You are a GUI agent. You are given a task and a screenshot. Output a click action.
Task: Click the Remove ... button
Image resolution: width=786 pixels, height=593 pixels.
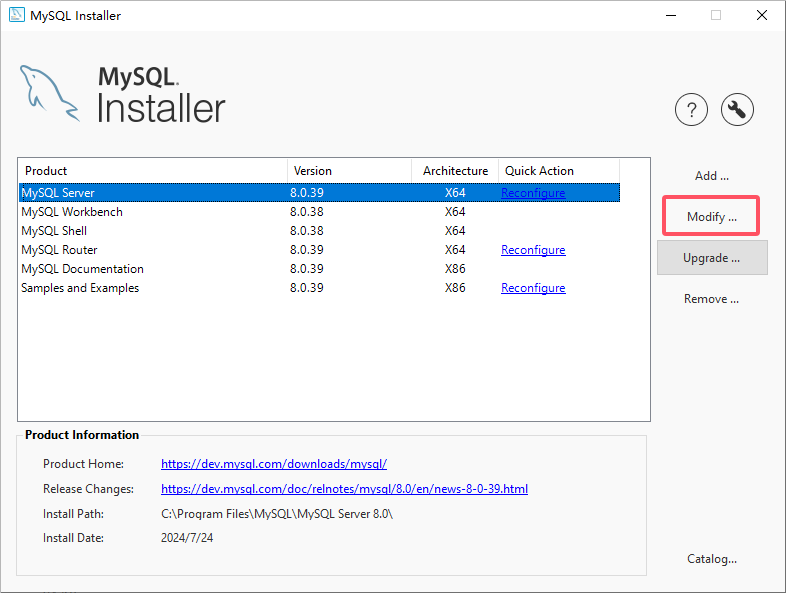712,299
